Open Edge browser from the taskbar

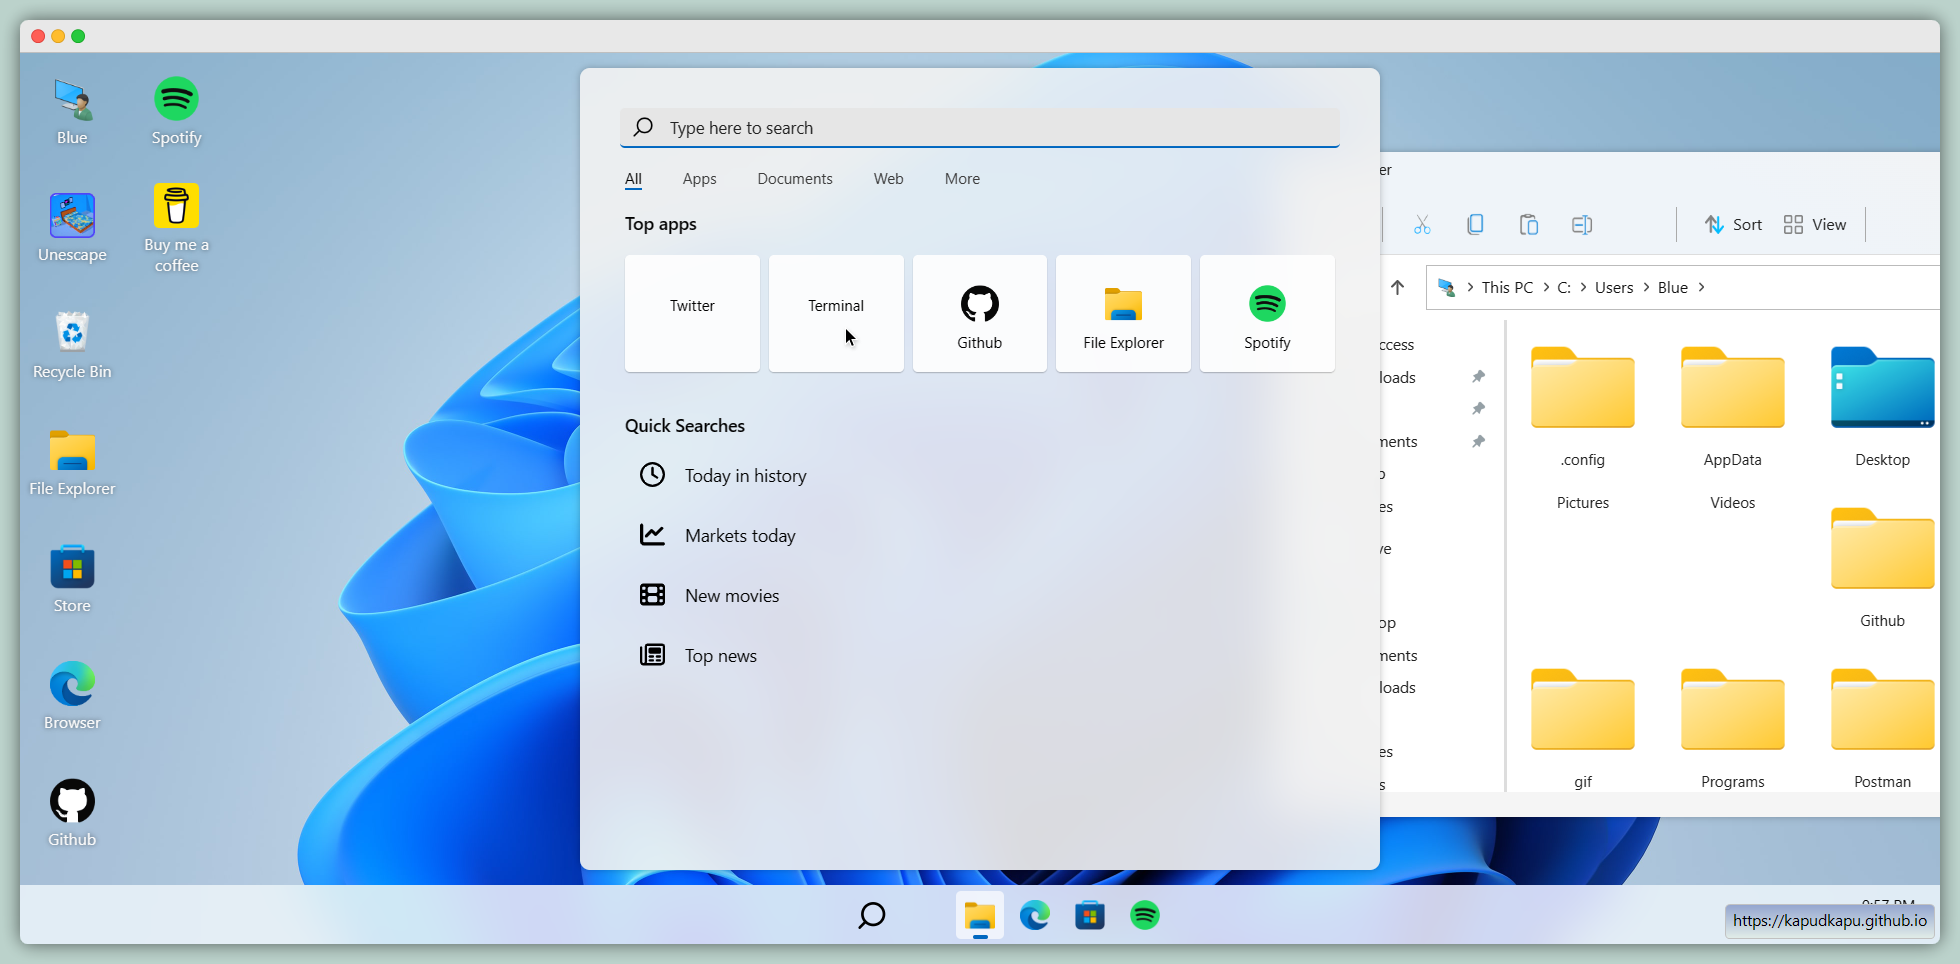pyautogui.click(x=1034, y=915)
